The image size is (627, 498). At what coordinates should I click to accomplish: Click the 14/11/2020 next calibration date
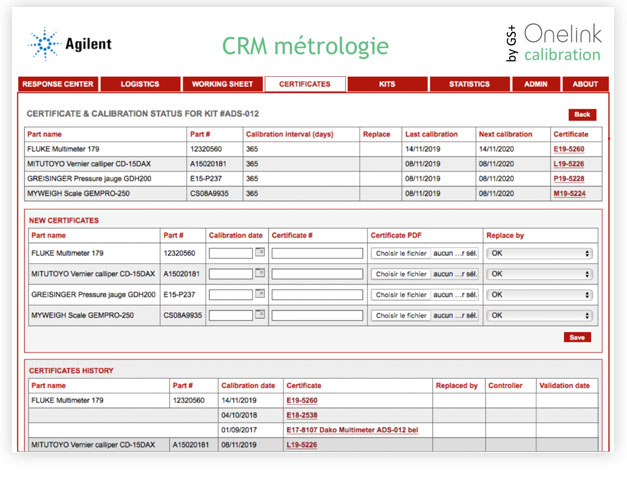[x=496, y=149]
